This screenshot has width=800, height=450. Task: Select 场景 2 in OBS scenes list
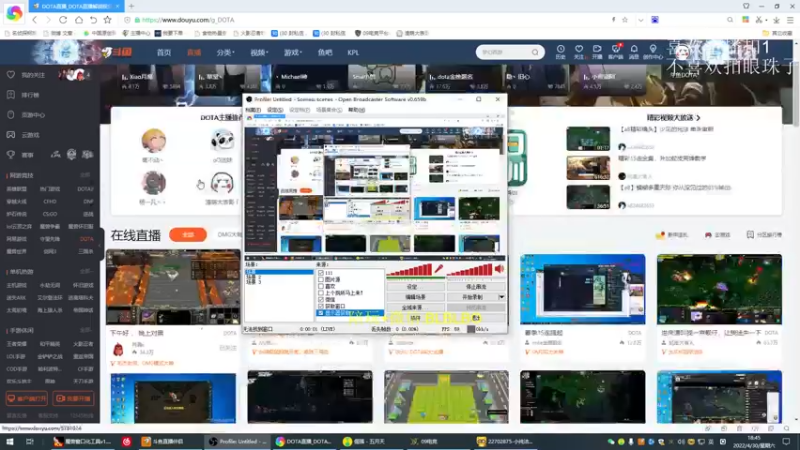tap(254, 278)
